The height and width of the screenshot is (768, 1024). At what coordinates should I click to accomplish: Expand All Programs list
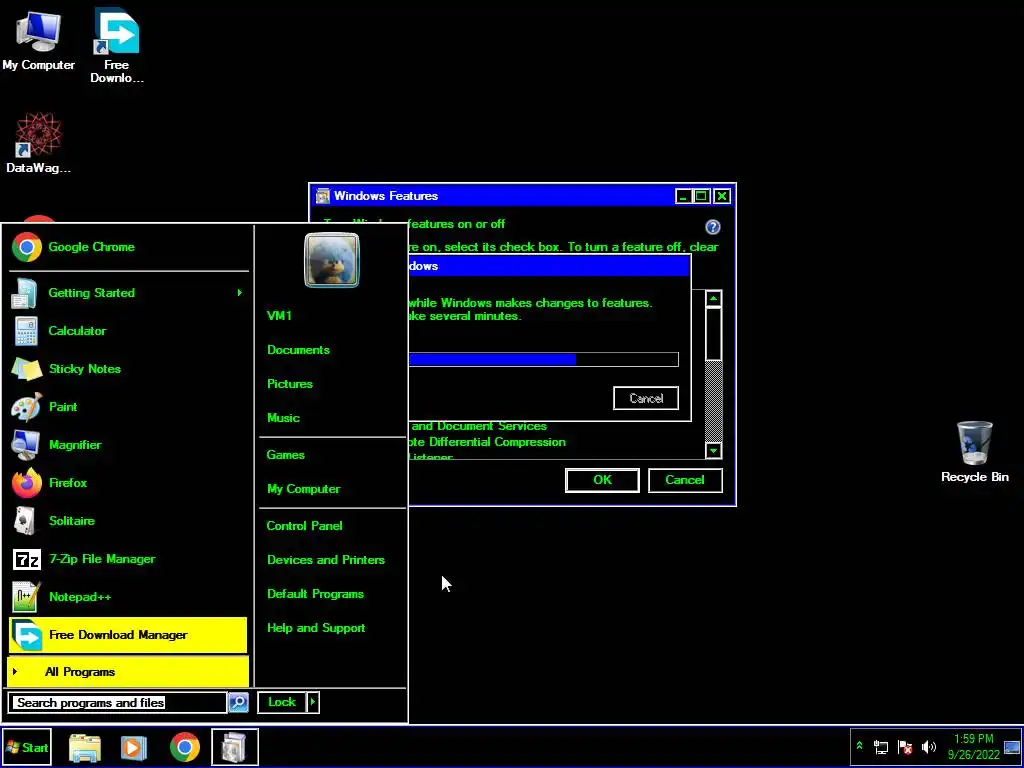[127, 672]
